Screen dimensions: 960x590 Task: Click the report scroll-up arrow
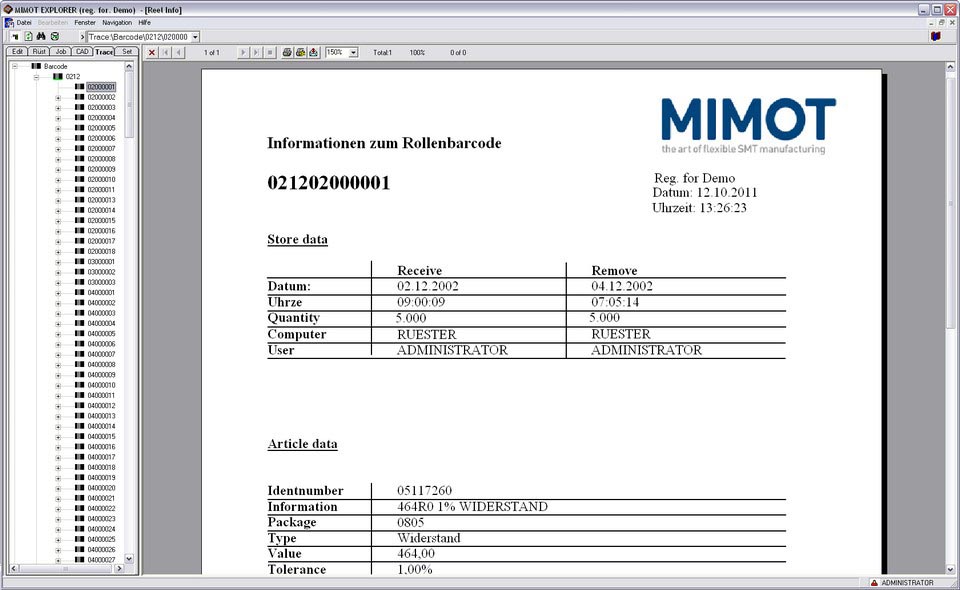click(x=950, y=66)
